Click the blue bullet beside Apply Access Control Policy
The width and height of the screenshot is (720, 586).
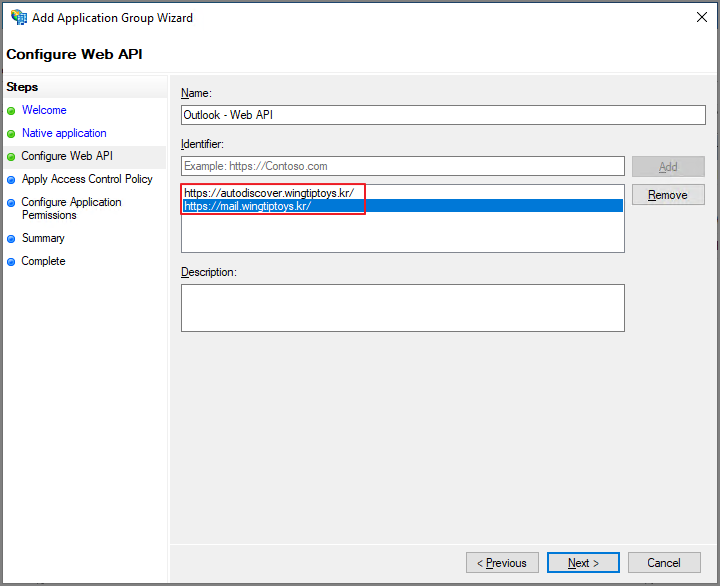pyautogui.click(x=11, y=180)
